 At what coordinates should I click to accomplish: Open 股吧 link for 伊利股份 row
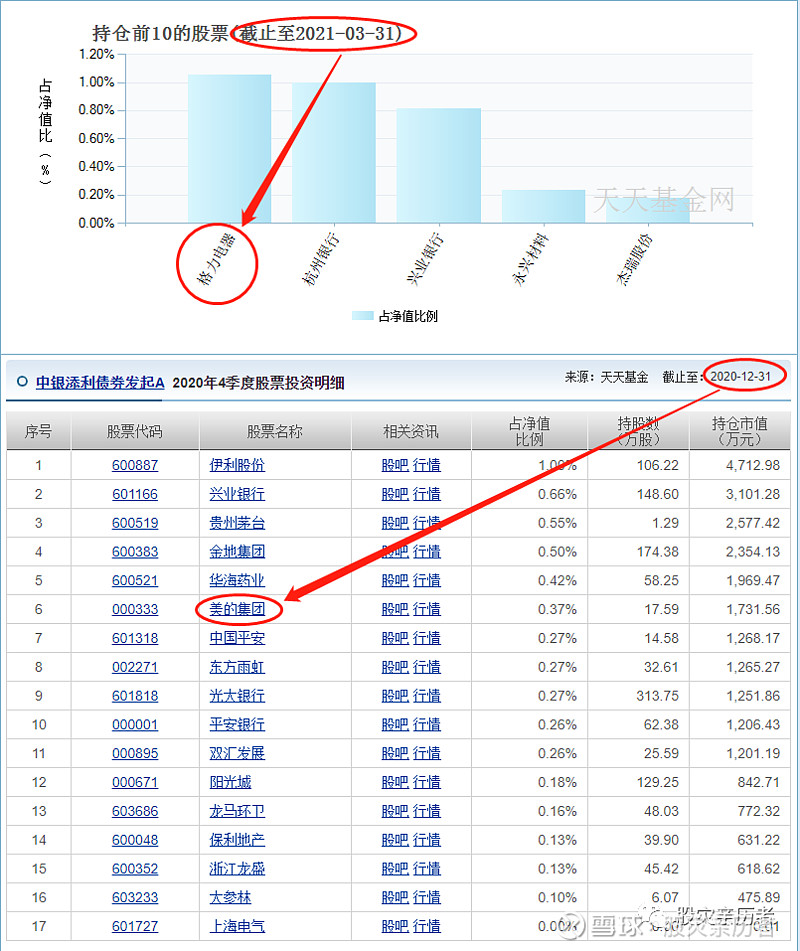[395, 465]
